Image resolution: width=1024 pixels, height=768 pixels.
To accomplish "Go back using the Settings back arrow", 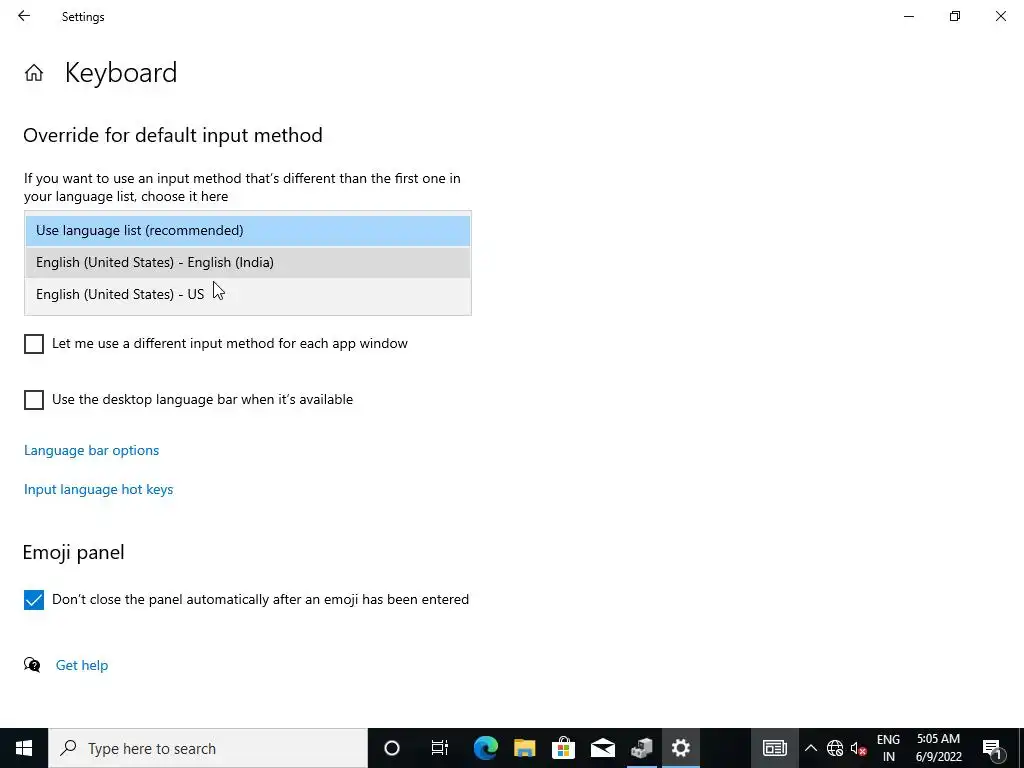I will coord(24,16).
